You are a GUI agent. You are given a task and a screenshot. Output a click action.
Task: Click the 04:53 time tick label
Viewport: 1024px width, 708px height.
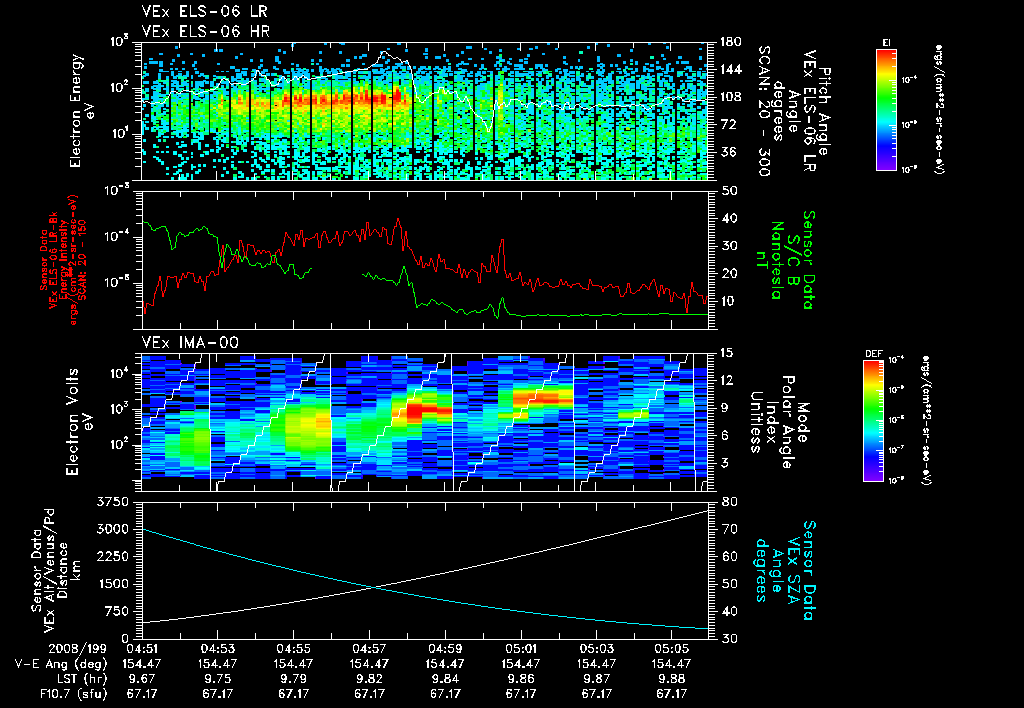217,649
